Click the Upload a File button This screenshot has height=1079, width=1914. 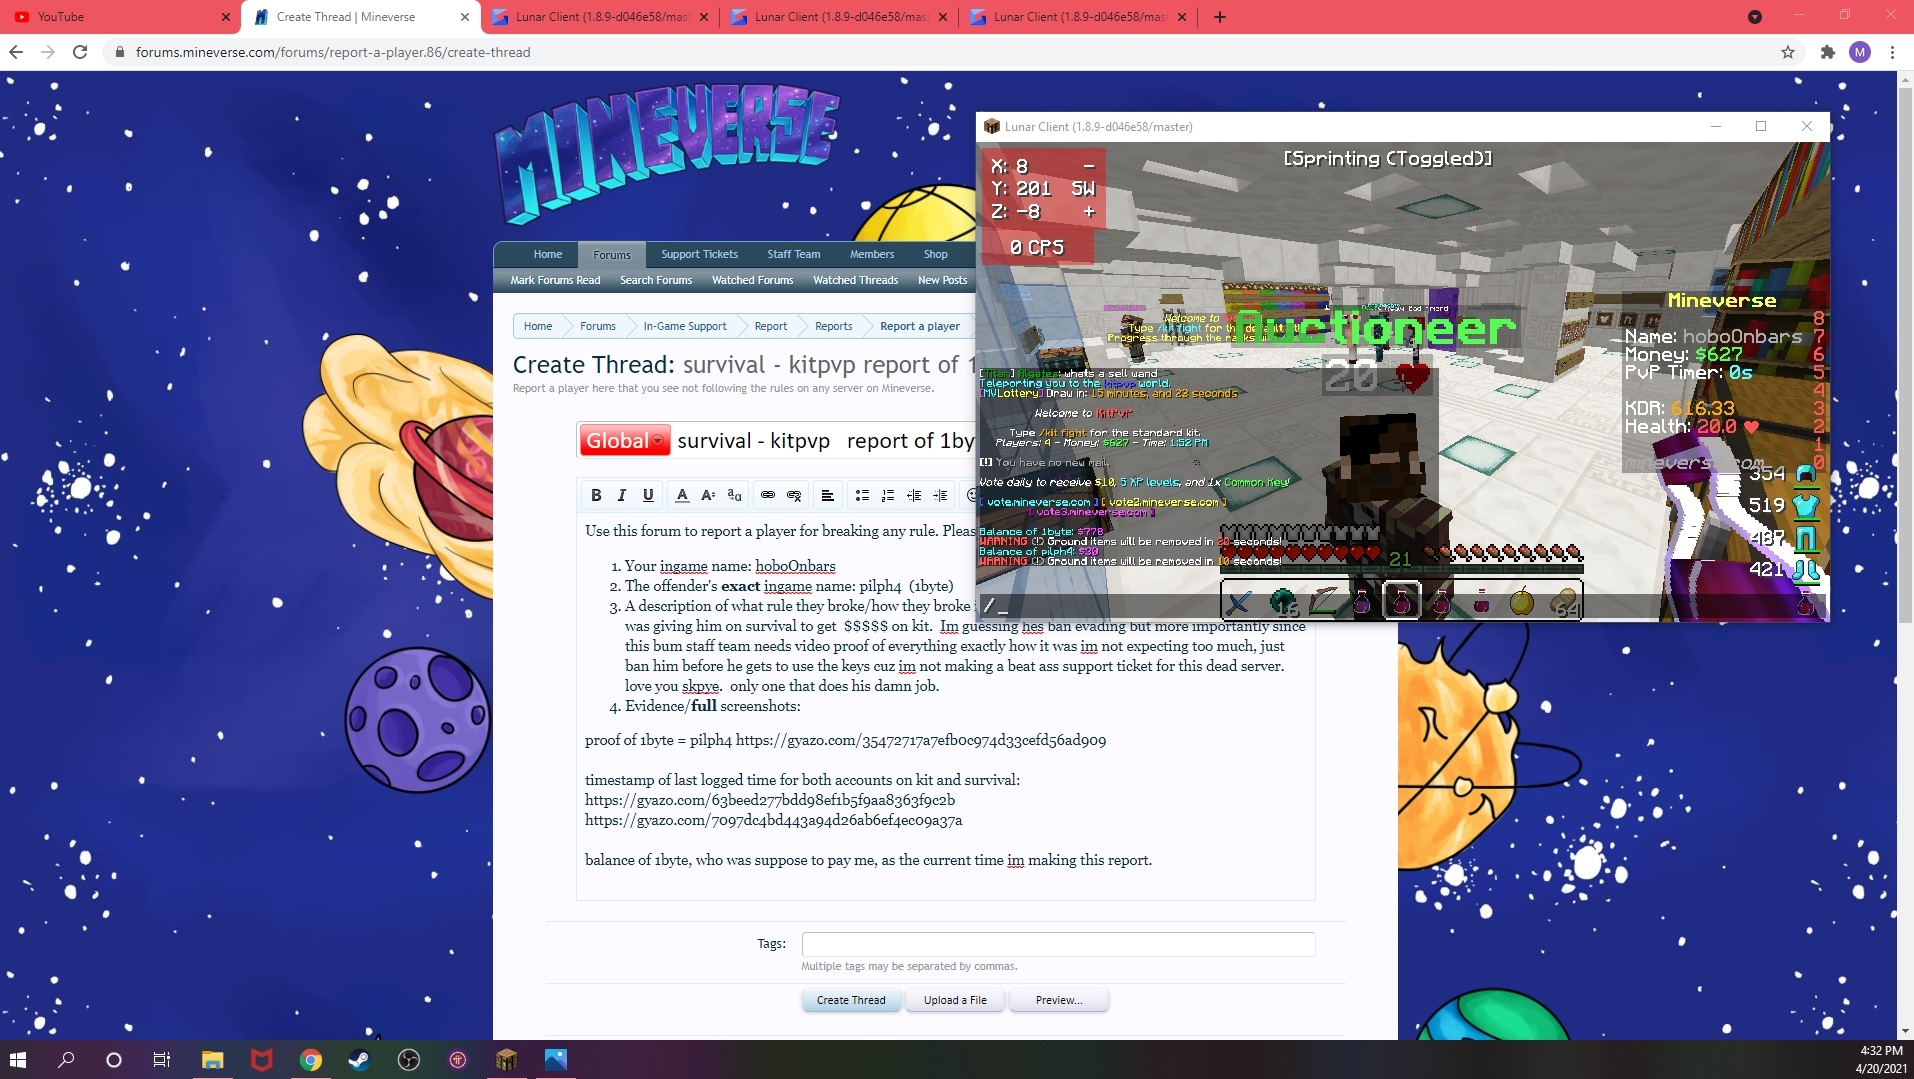(x=955, y=1000)
